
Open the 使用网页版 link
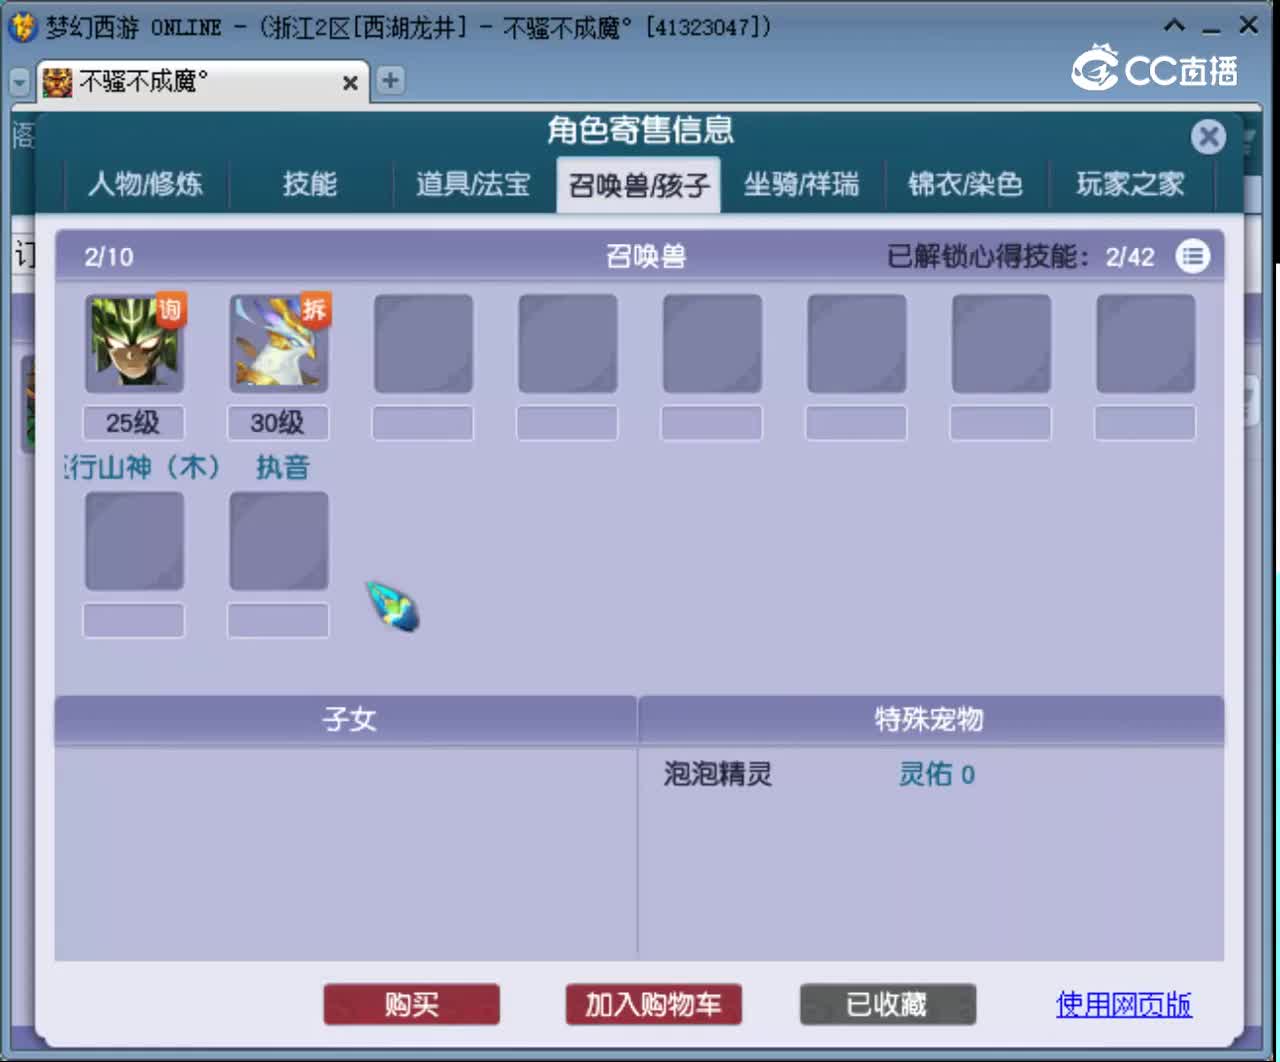coord(1124,1004)
